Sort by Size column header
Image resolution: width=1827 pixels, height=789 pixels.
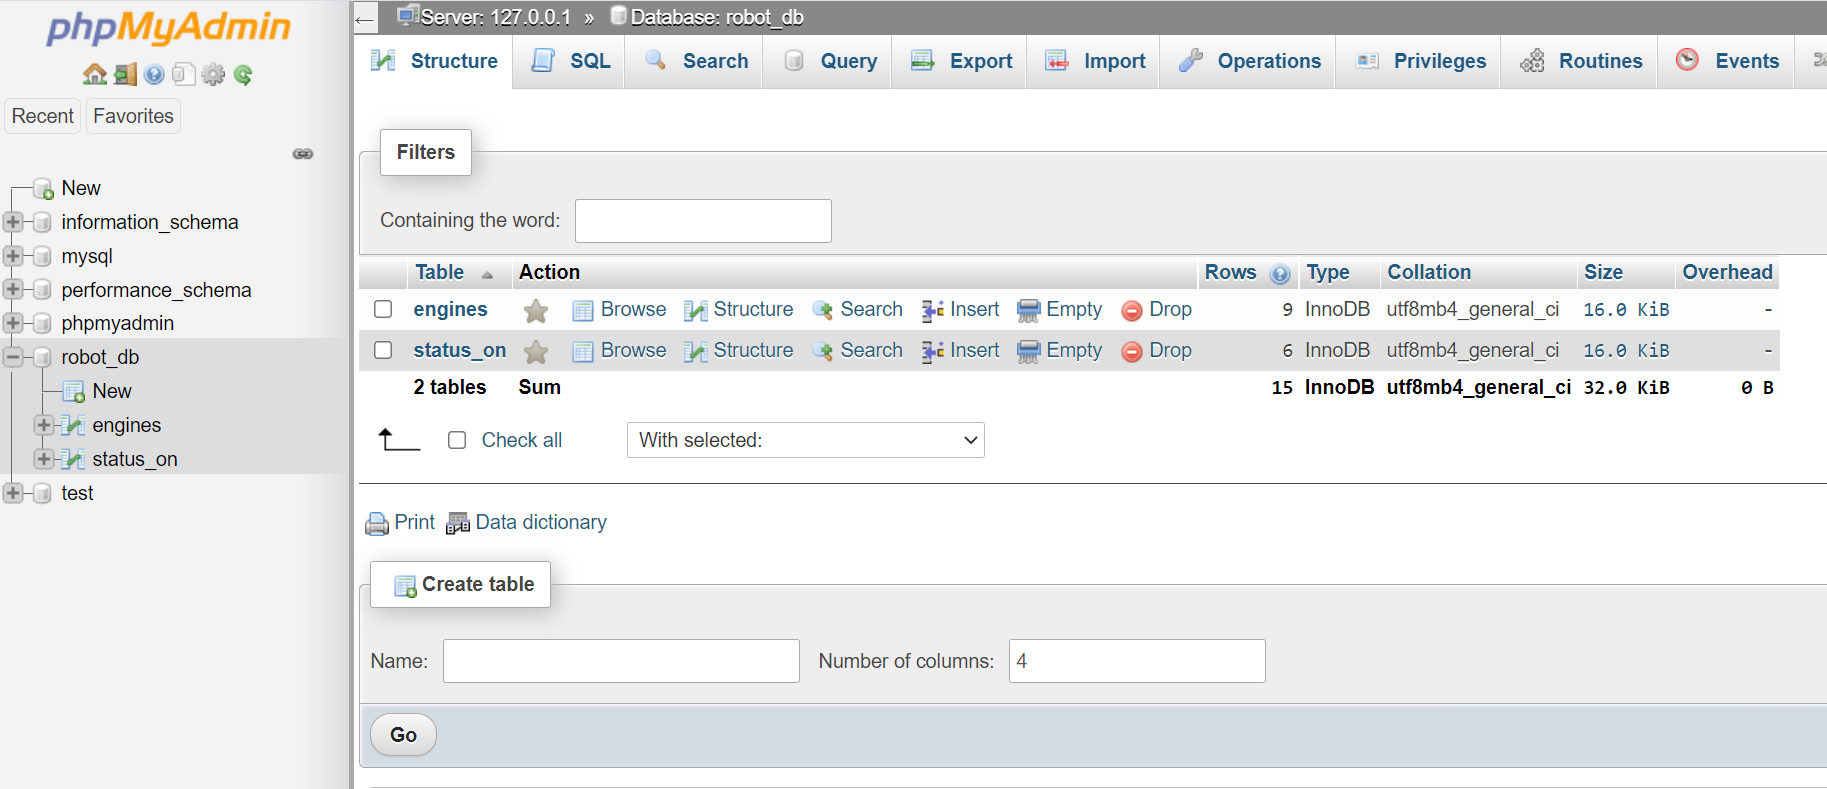pos(1603,272)
